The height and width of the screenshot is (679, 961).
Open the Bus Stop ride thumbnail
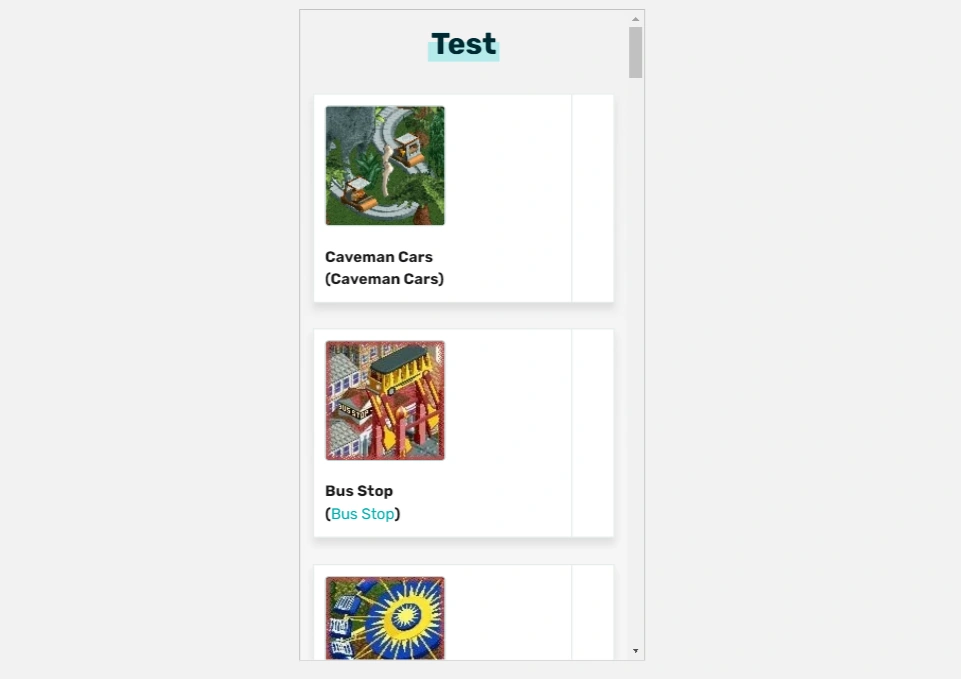click(x=385, y=400)
